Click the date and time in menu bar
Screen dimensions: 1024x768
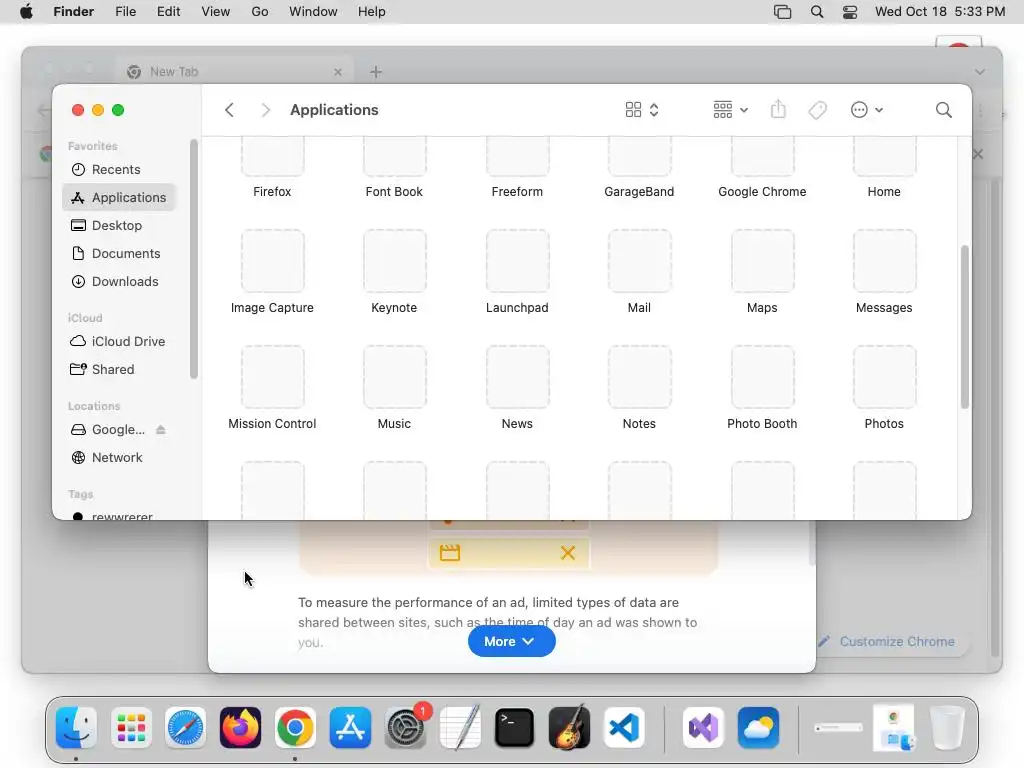tap(940, 12)
